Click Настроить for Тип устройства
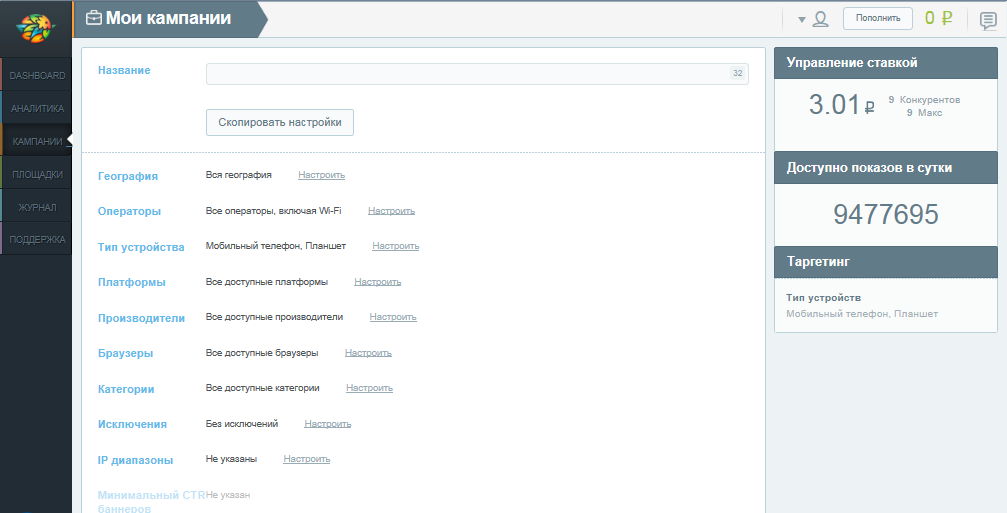Viewport: 1007px width, 513px height. [x=396, y=246]
